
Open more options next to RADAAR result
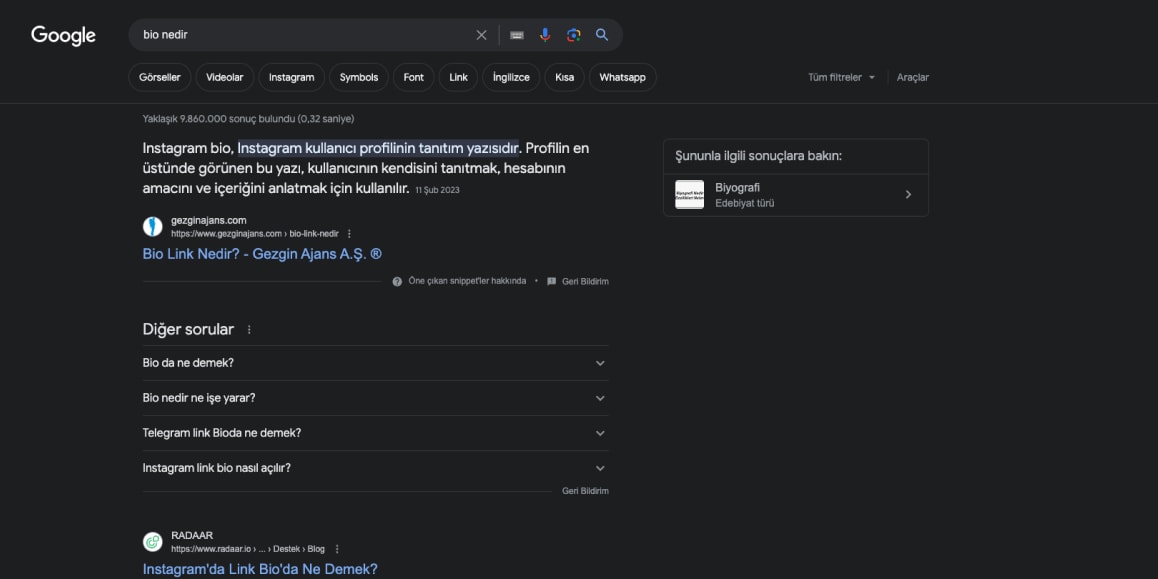pos(338,549)
